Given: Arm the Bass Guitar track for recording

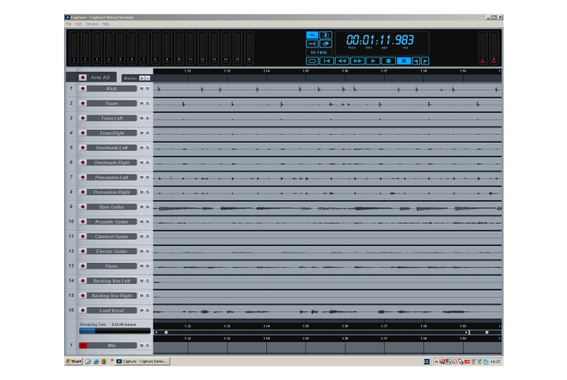Looking at the screenshot, I should click(83, 207).
